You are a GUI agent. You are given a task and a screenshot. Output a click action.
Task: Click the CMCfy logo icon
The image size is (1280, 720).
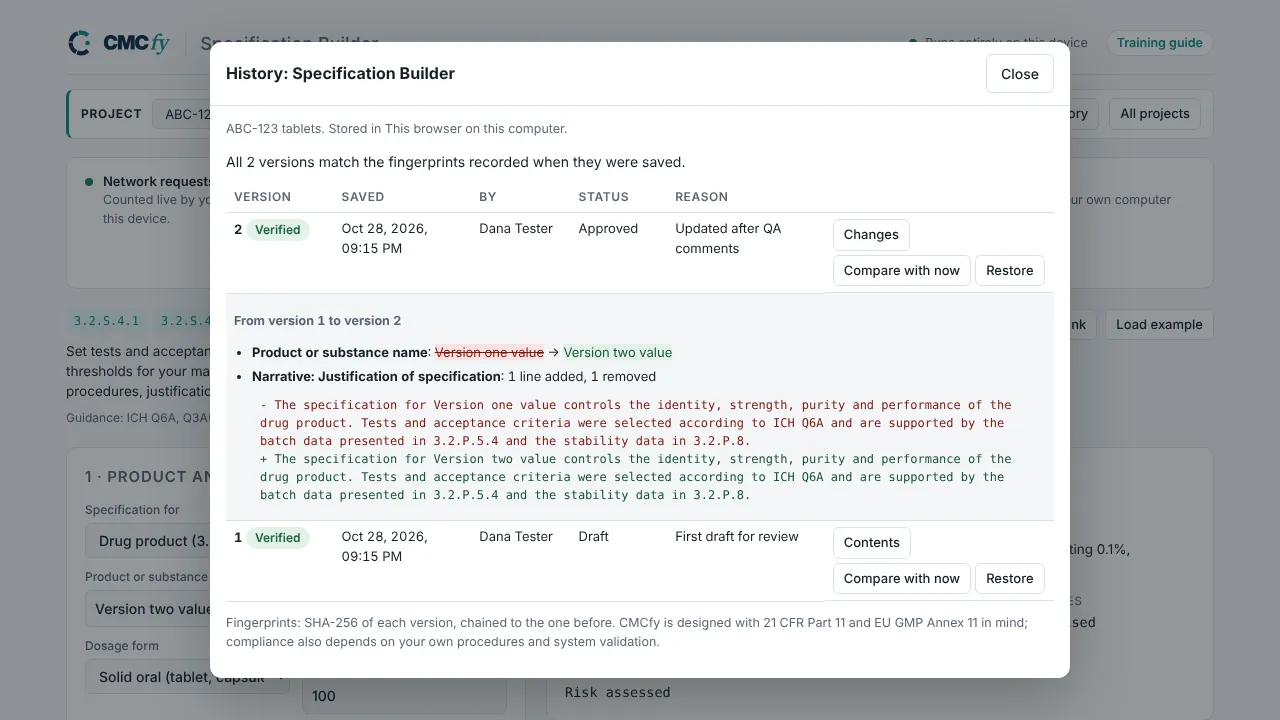[80, 43]
